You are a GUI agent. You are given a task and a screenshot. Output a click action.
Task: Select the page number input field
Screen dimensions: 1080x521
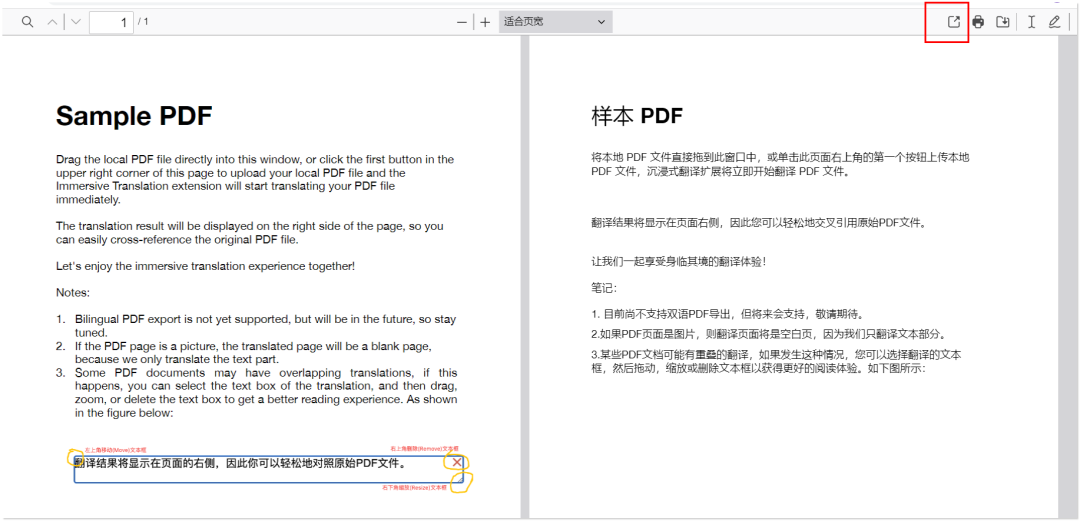pyautogui.click(x=111, y=22)
